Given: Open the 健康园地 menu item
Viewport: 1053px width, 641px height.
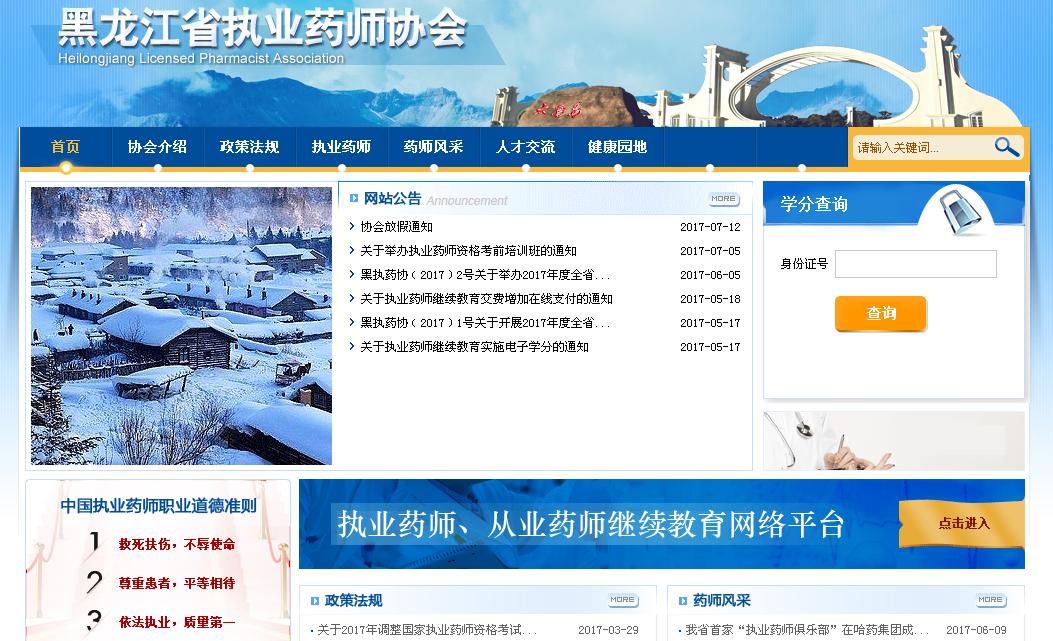Looking at the screenshot, I should pyautogui.click(x=617, y=147).
